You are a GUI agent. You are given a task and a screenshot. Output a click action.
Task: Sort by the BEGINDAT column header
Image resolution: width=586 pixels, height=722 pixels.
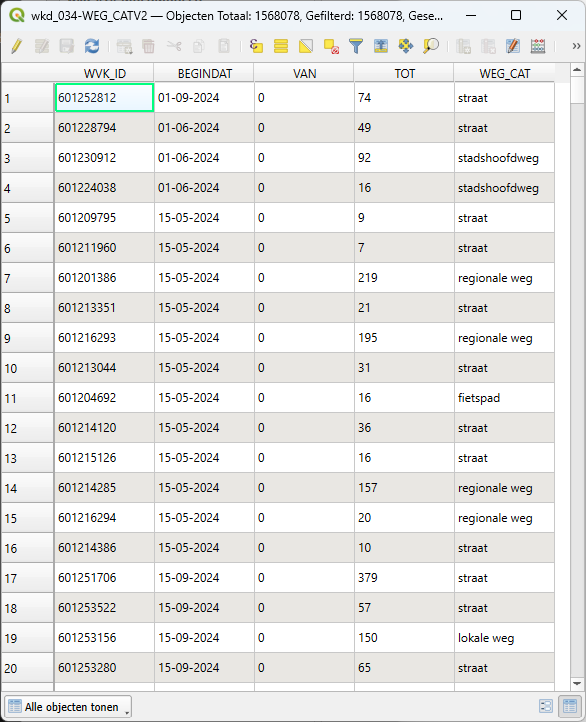point(204,73)
